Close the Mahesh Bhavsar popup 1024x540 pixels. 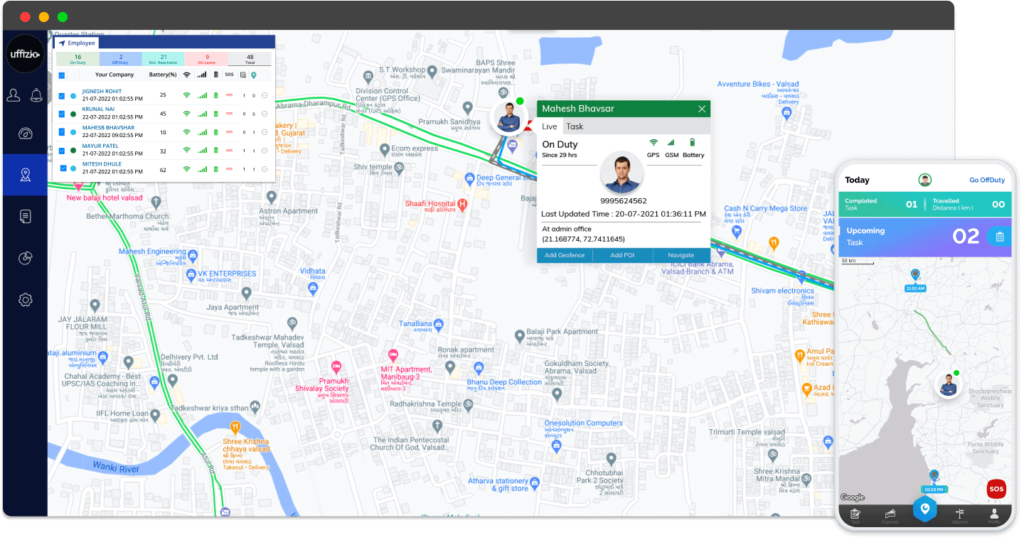(701, 109)
